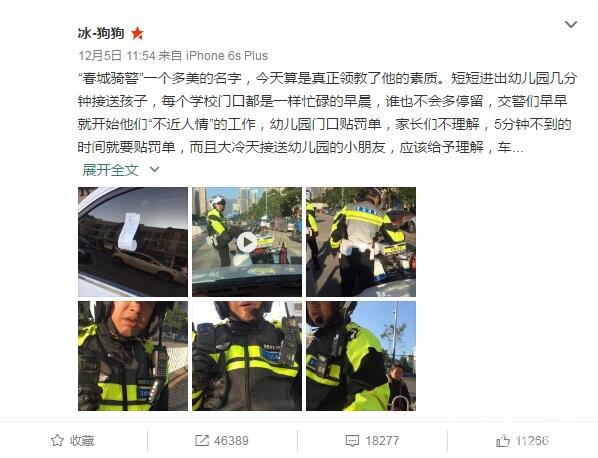Click the comment count 18277
598x458 pixels.
(382, 441)
